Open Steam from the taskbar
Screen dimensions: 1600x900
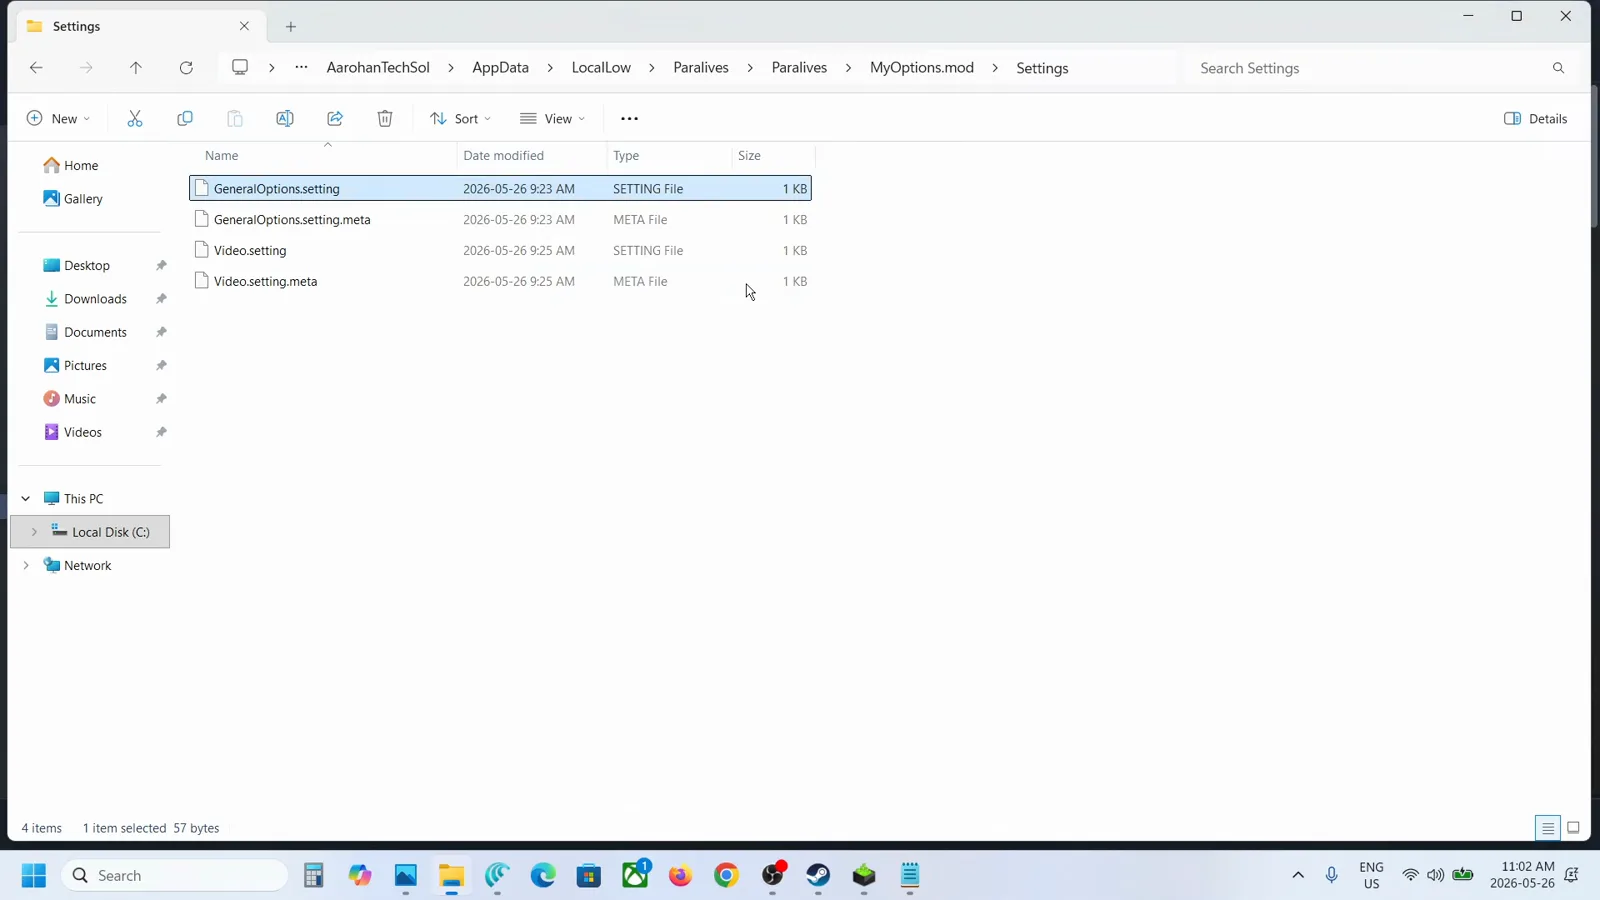[818, 876]
